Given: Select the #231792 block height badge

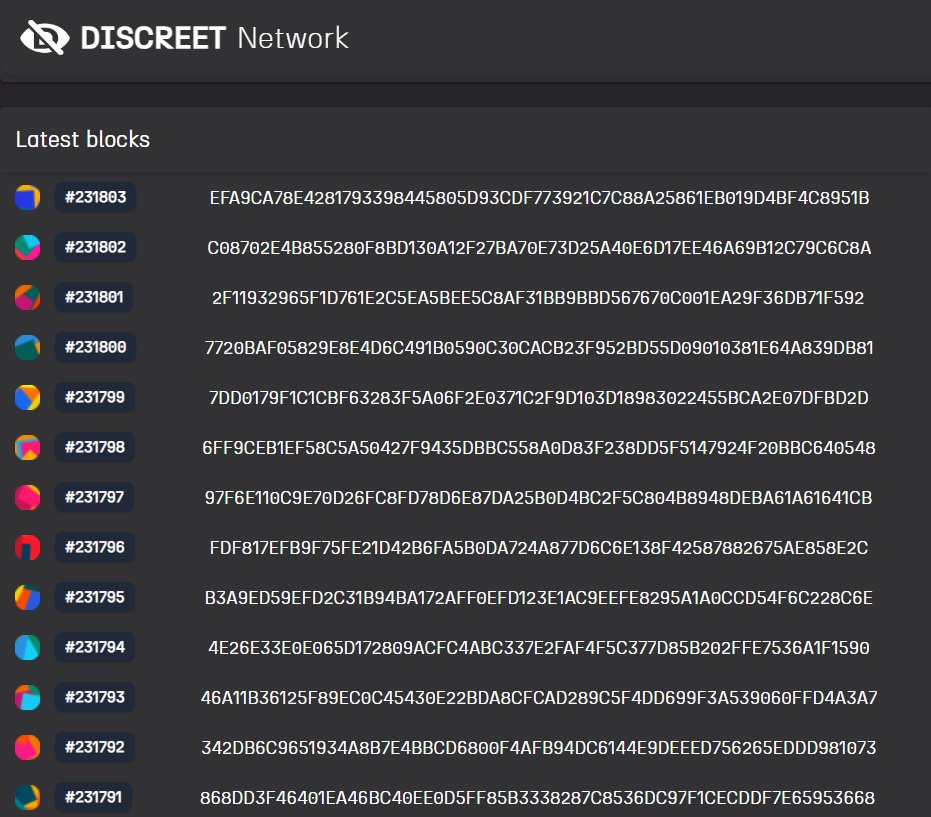Looking at the screenshot, I should [x=94, y=747].
